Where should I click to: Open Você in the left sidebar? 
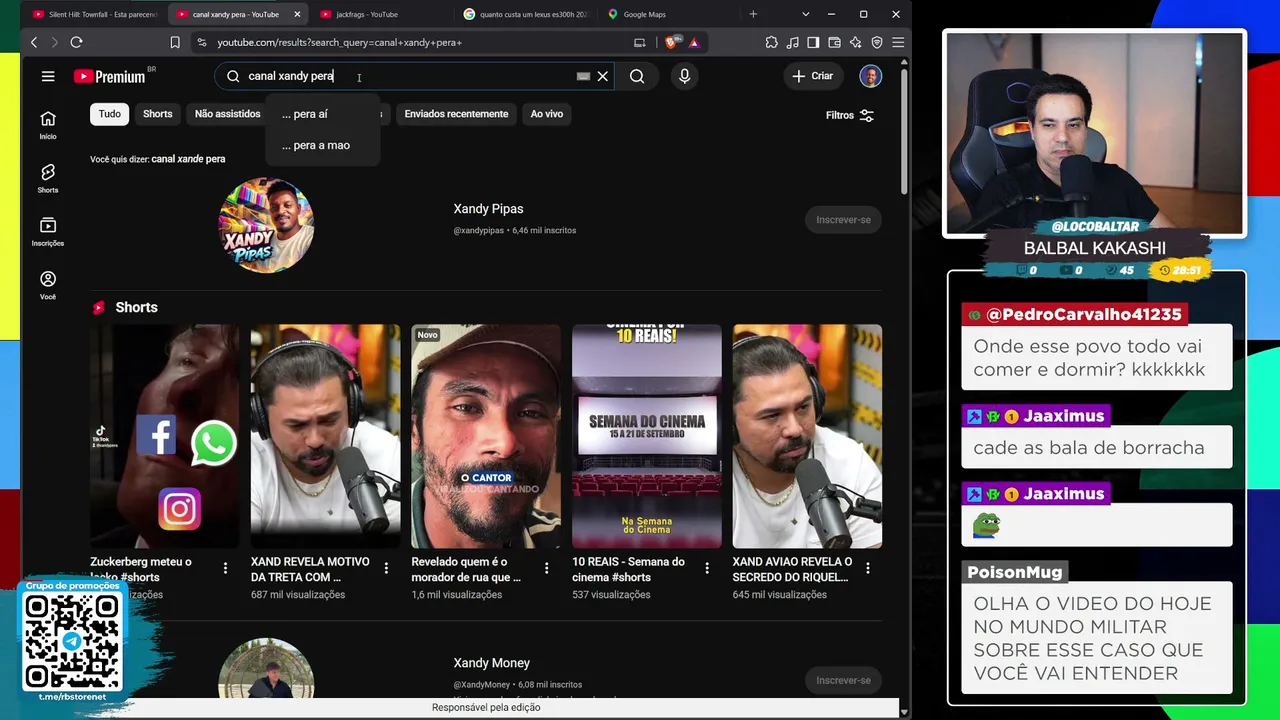[x=48, y=286]
